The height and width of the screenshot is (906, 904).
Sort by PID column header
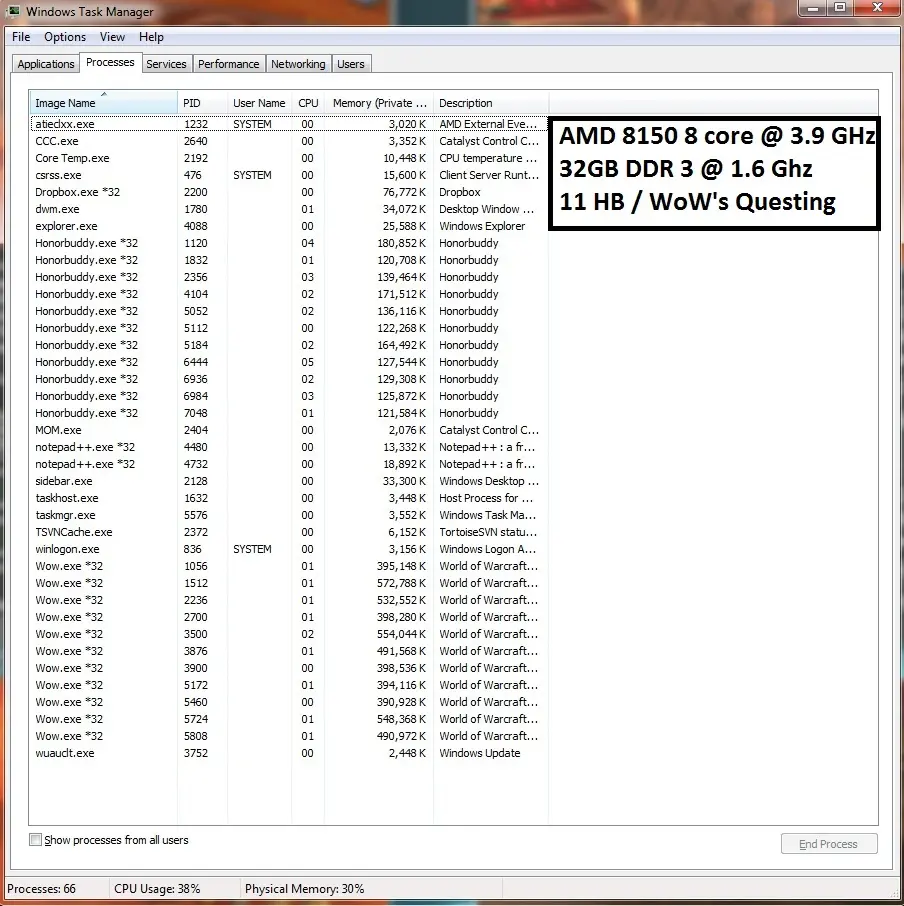(x=202, y=103)
